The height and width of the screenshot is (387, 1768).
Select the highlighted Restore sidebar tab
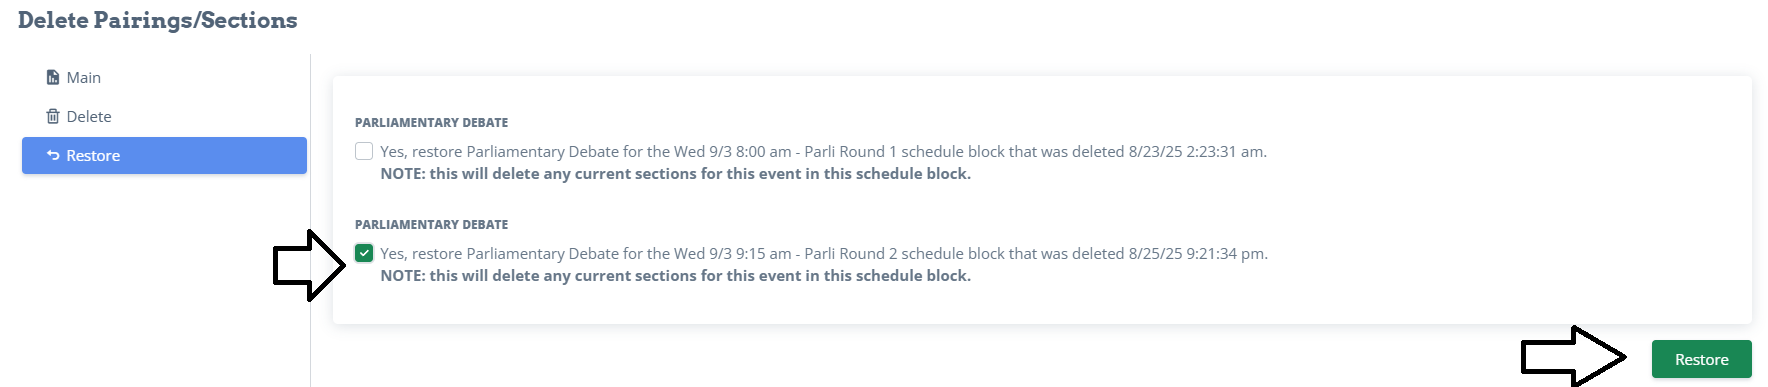pyautogui.click(x=164, y=155)
